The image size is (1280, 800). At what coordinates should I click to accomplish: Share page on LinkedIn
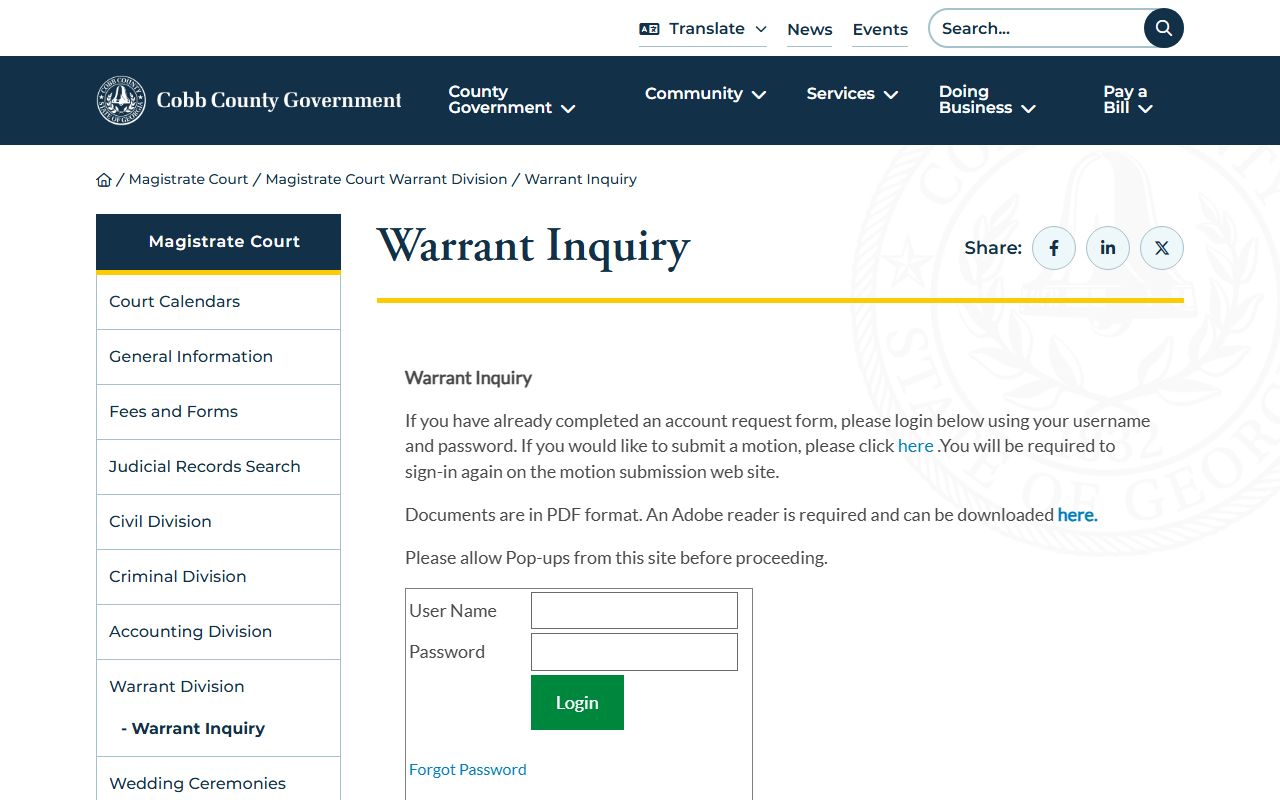[x=1108, y=248]
